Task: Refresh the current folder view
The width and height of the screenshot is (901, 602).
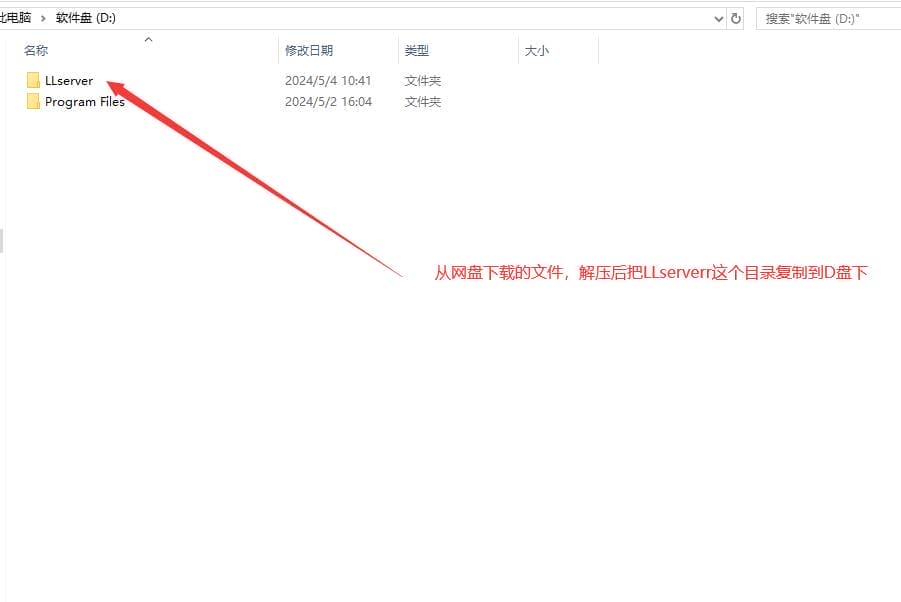Action: tap(736, 18)
